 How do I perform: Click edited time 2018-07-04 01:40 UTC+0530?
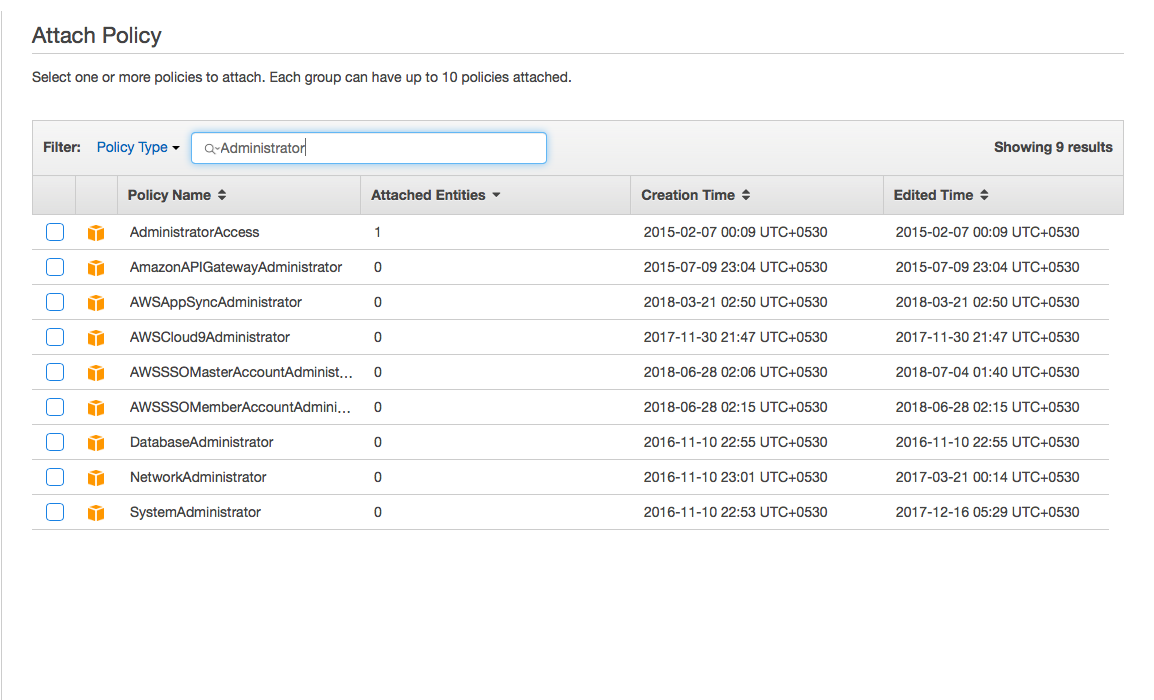tap(987, 372)
